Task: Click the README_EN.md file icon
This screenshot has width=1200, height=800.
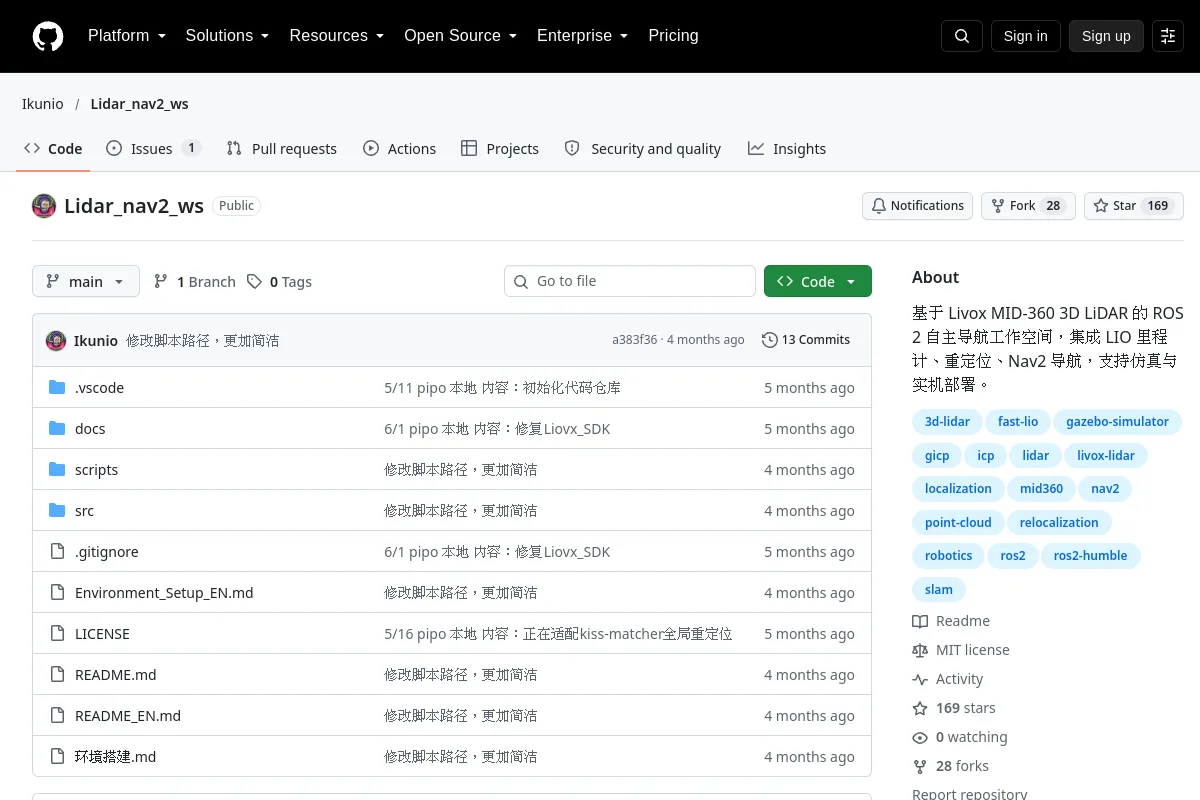Action: coord(57,715)
